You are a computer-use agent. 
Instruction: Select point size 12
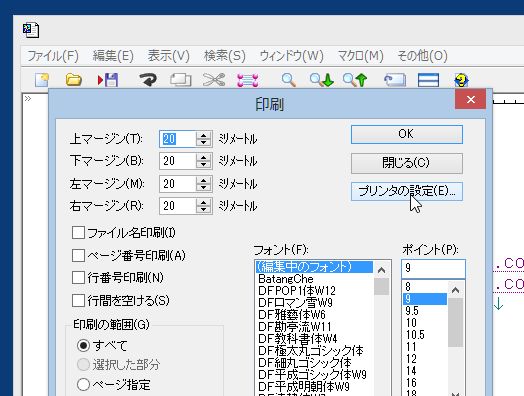tap(425, 359)
